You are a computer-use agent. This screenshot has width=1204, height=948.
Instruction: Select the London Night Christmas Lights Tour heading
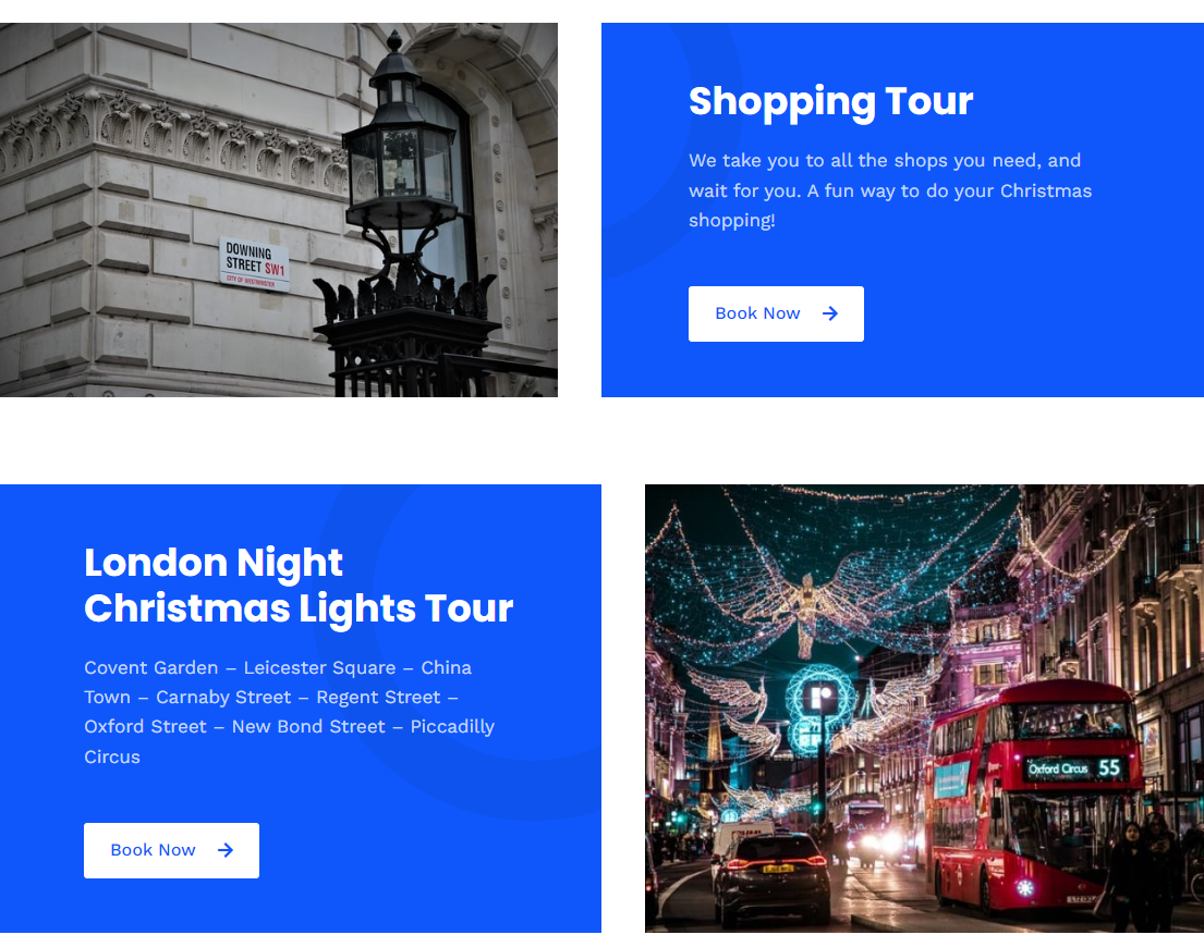(x=298, y=585)
